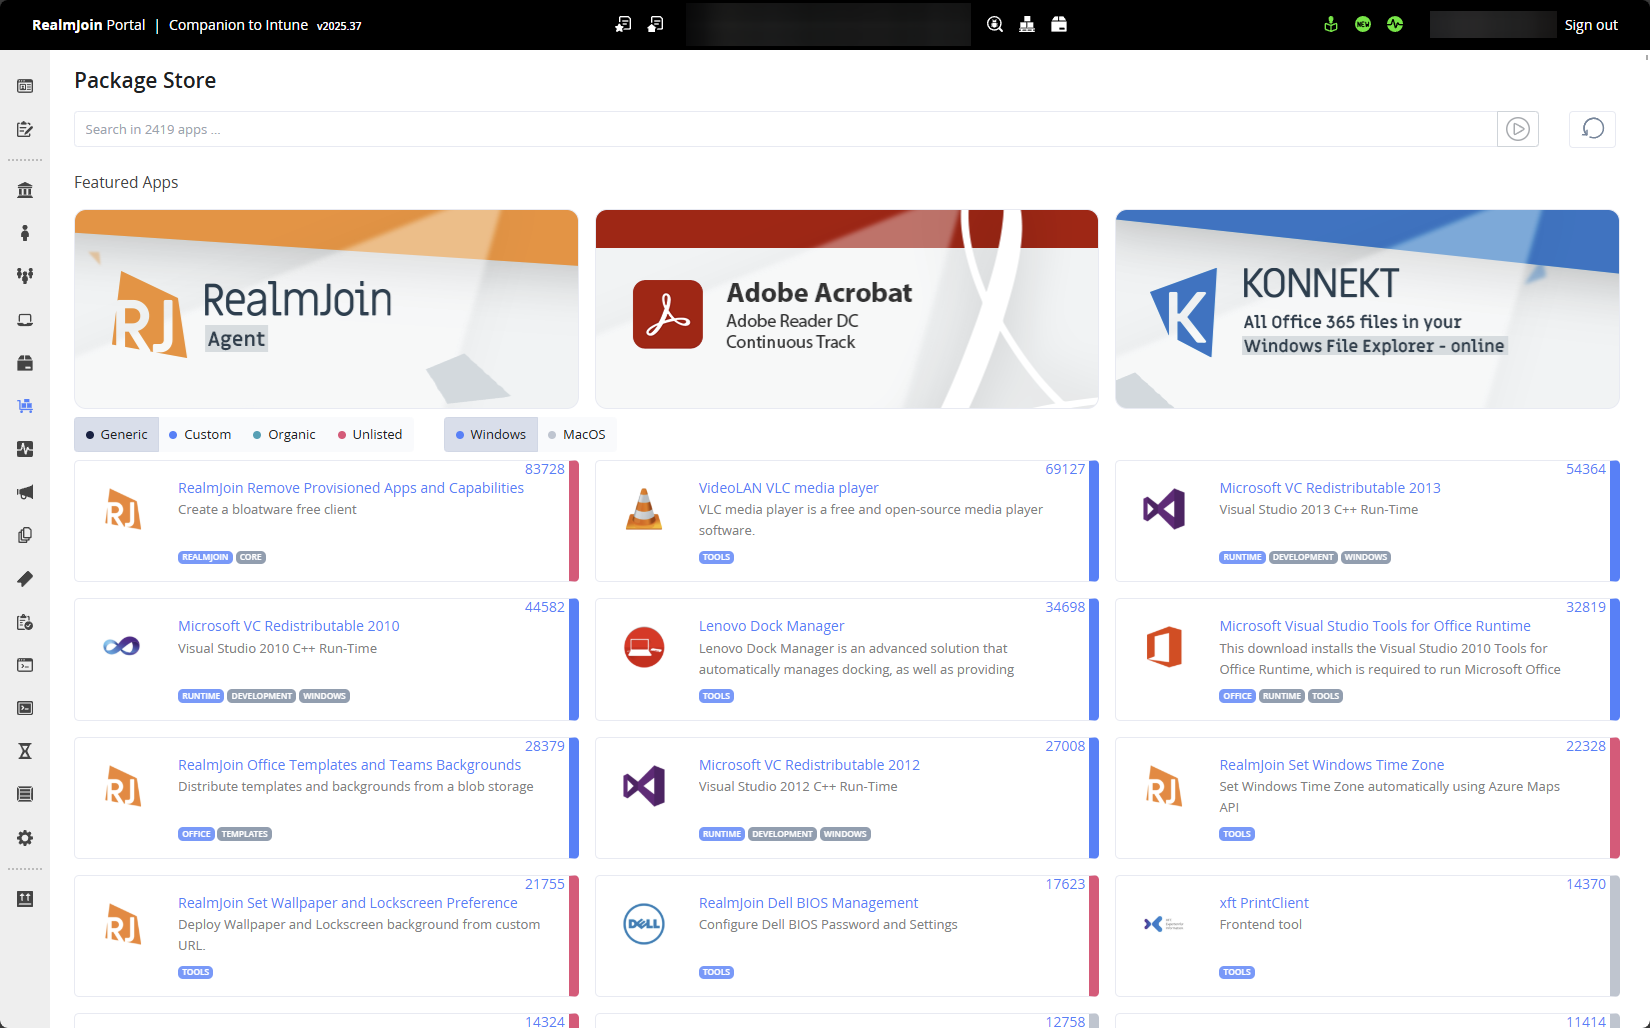The width and height of the screenshot is (1650, 1028).
Task: Toggle the Organic package filter
Action: [x=284, y=435]
